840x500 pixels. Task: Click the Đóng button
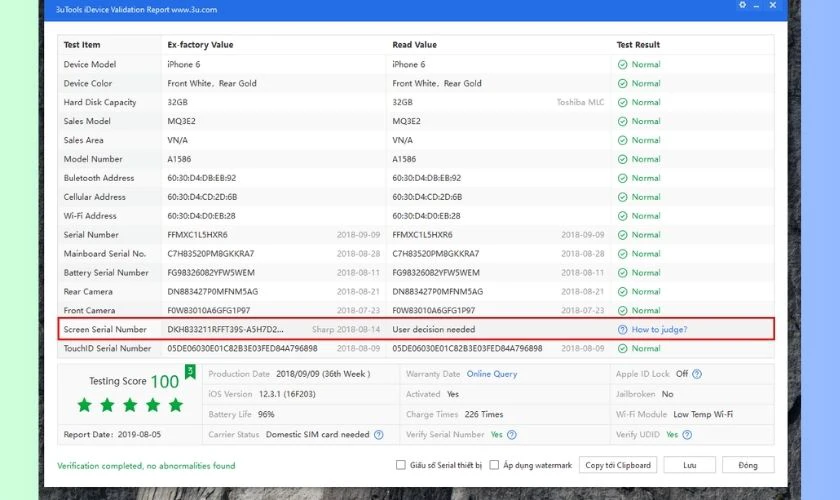click(748, 465)
